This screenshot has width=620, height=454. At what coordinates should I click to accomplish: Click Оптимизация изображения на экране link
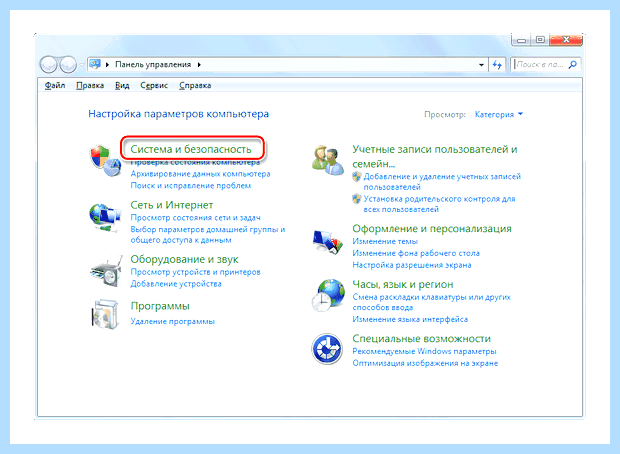pos(425,363)
